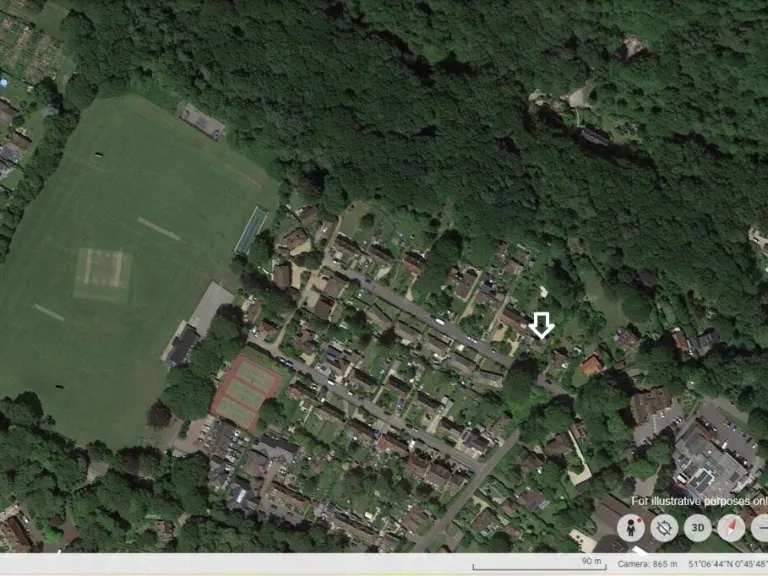768x576 pixels.
Task: Click the long blue-green cricket practice nets
Action: point(251,231)
